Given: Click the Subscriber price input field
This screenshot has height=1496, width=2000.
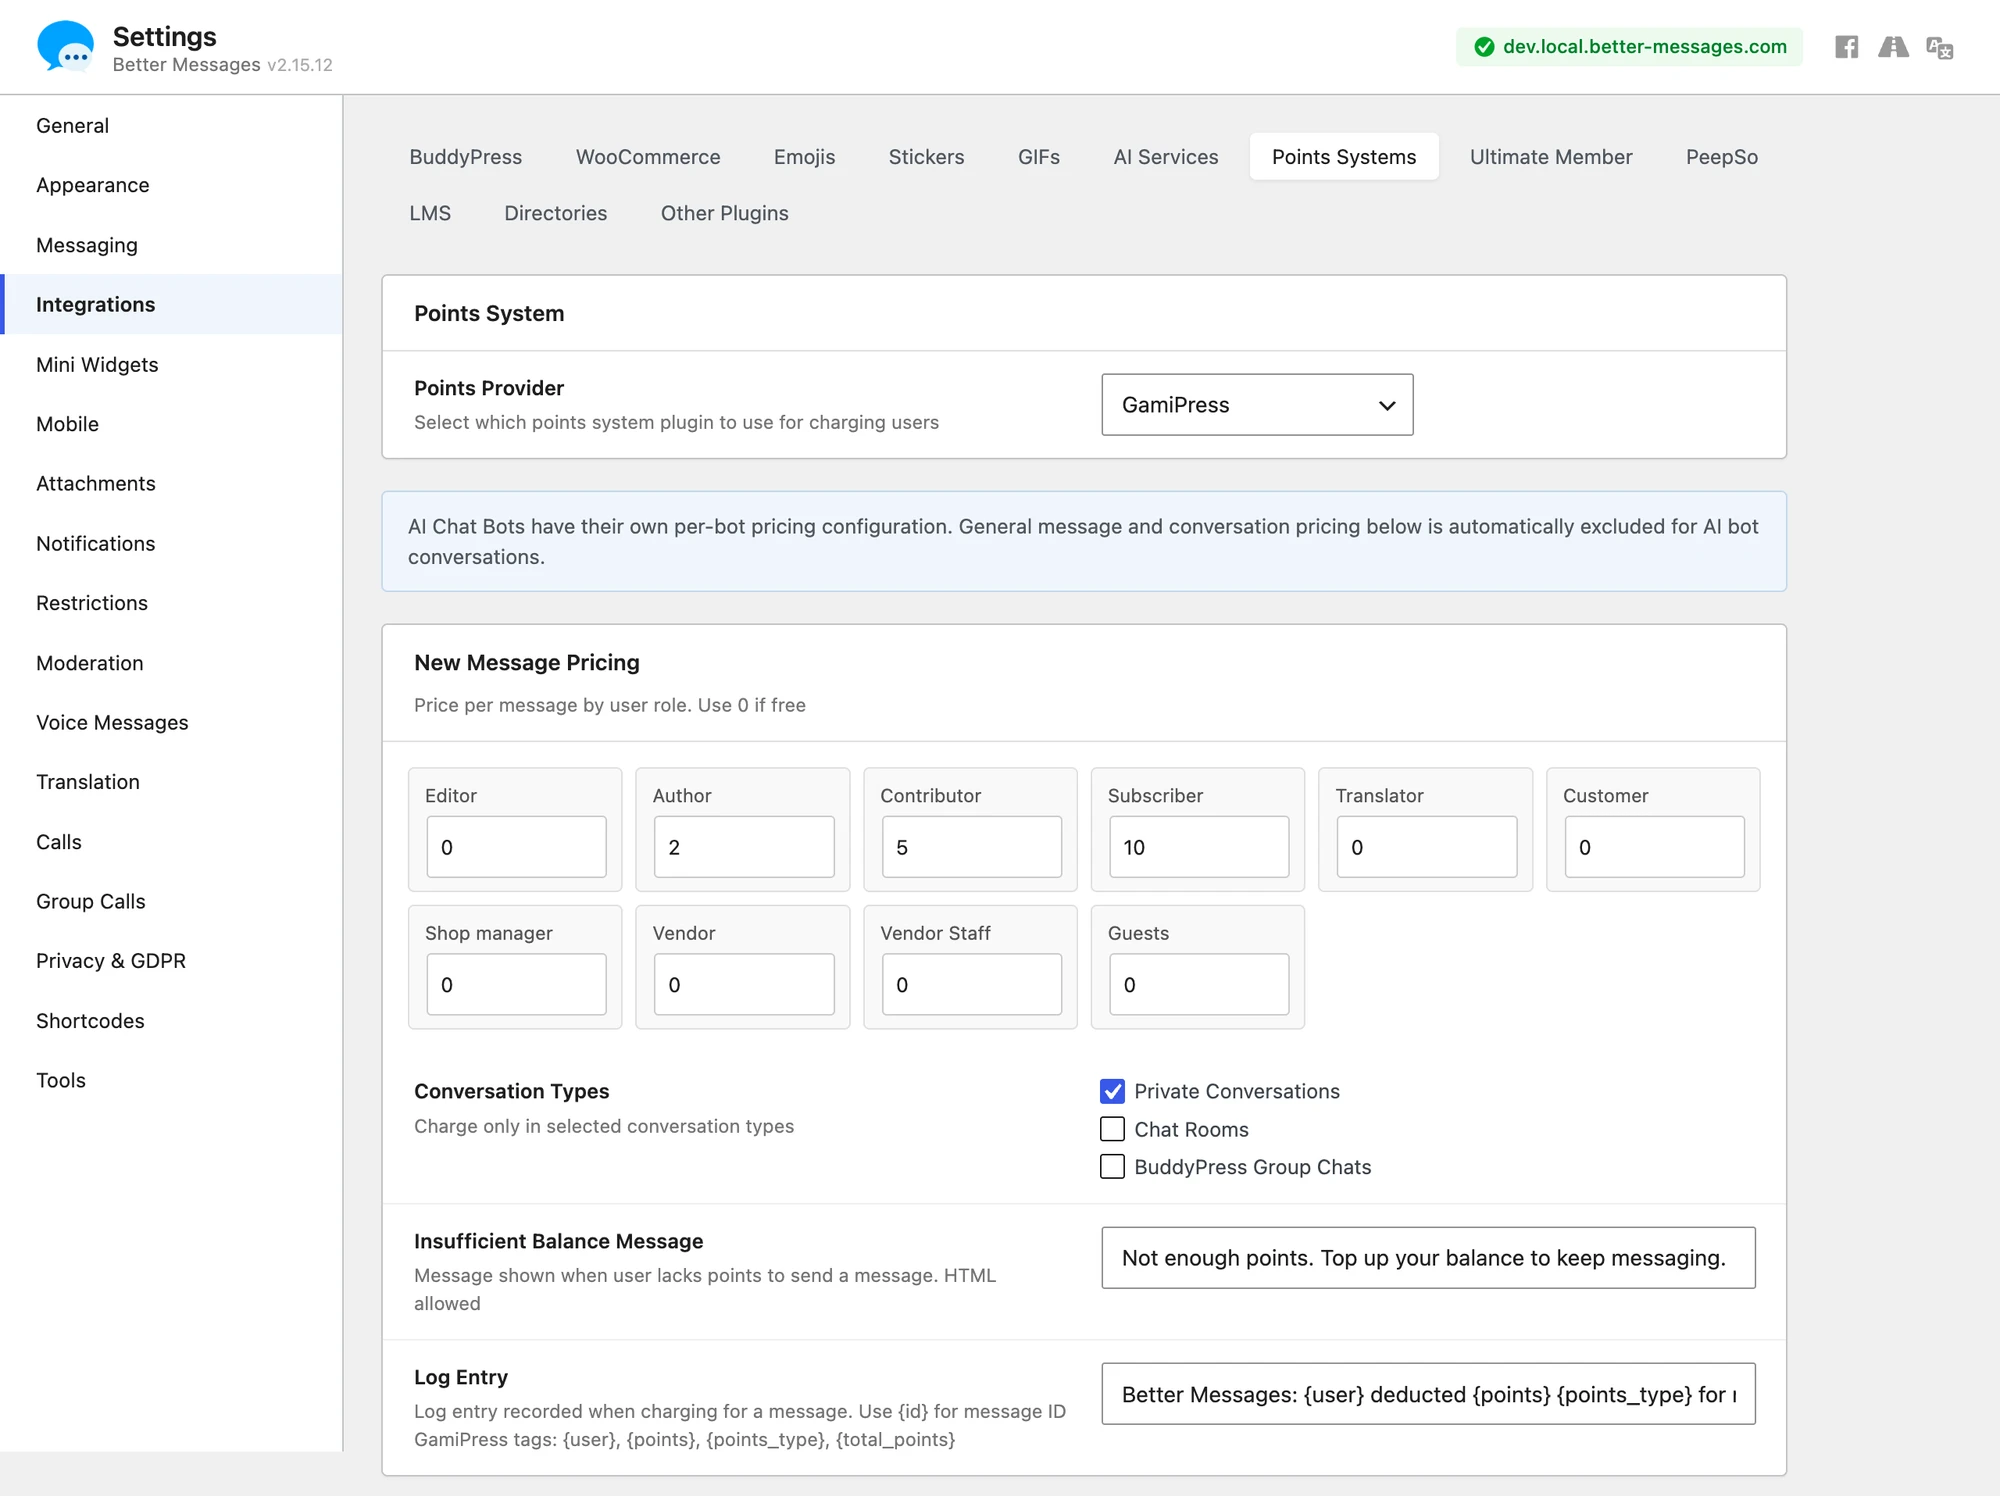Looking at the screenshot, I should tap(1199, 847).
